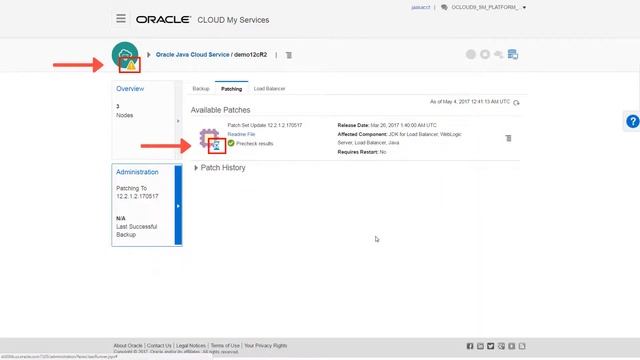The height and width of the screenshot is (360, 640).
Task: Click the greyed-out start service icon
Action: point(471,54)
